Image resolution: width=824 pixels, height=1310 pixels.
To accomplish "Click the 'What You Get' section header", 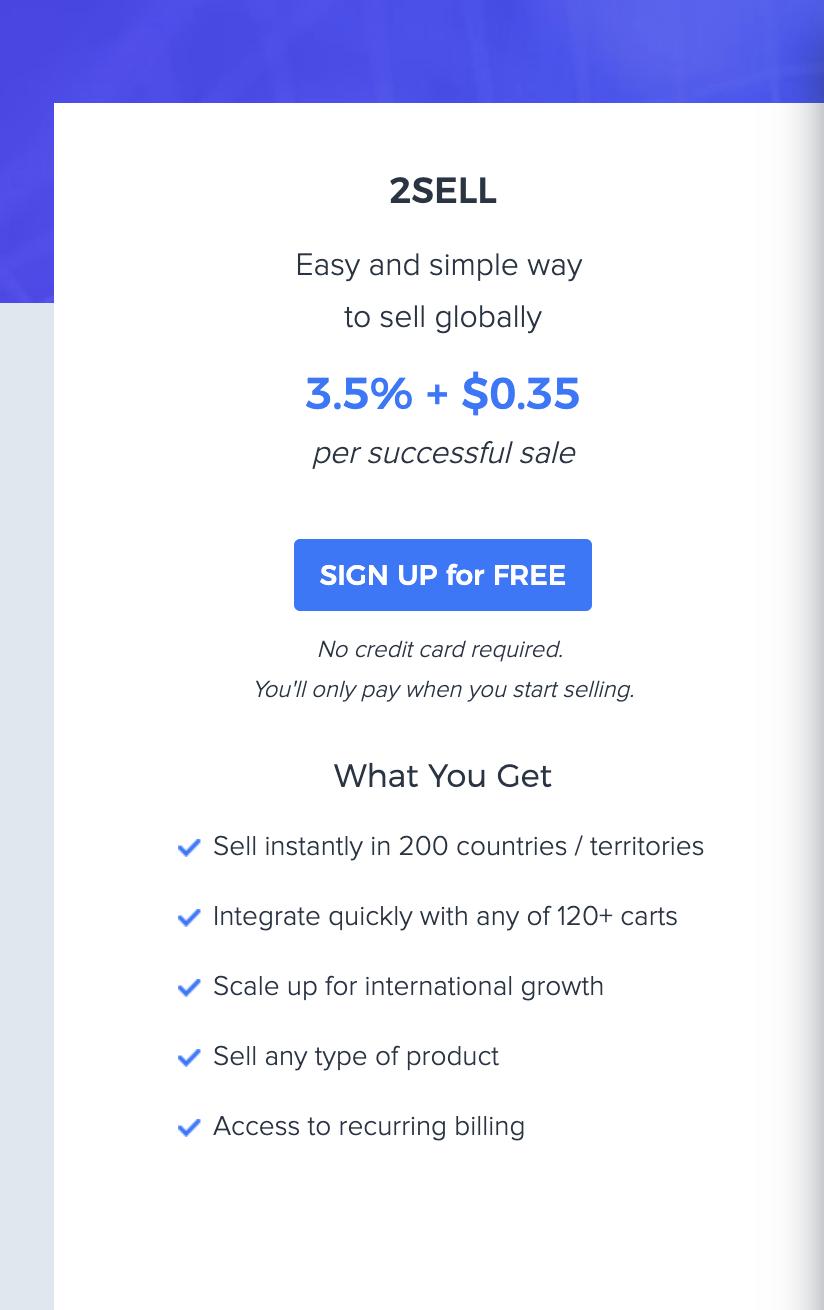I will click(442, 776).
